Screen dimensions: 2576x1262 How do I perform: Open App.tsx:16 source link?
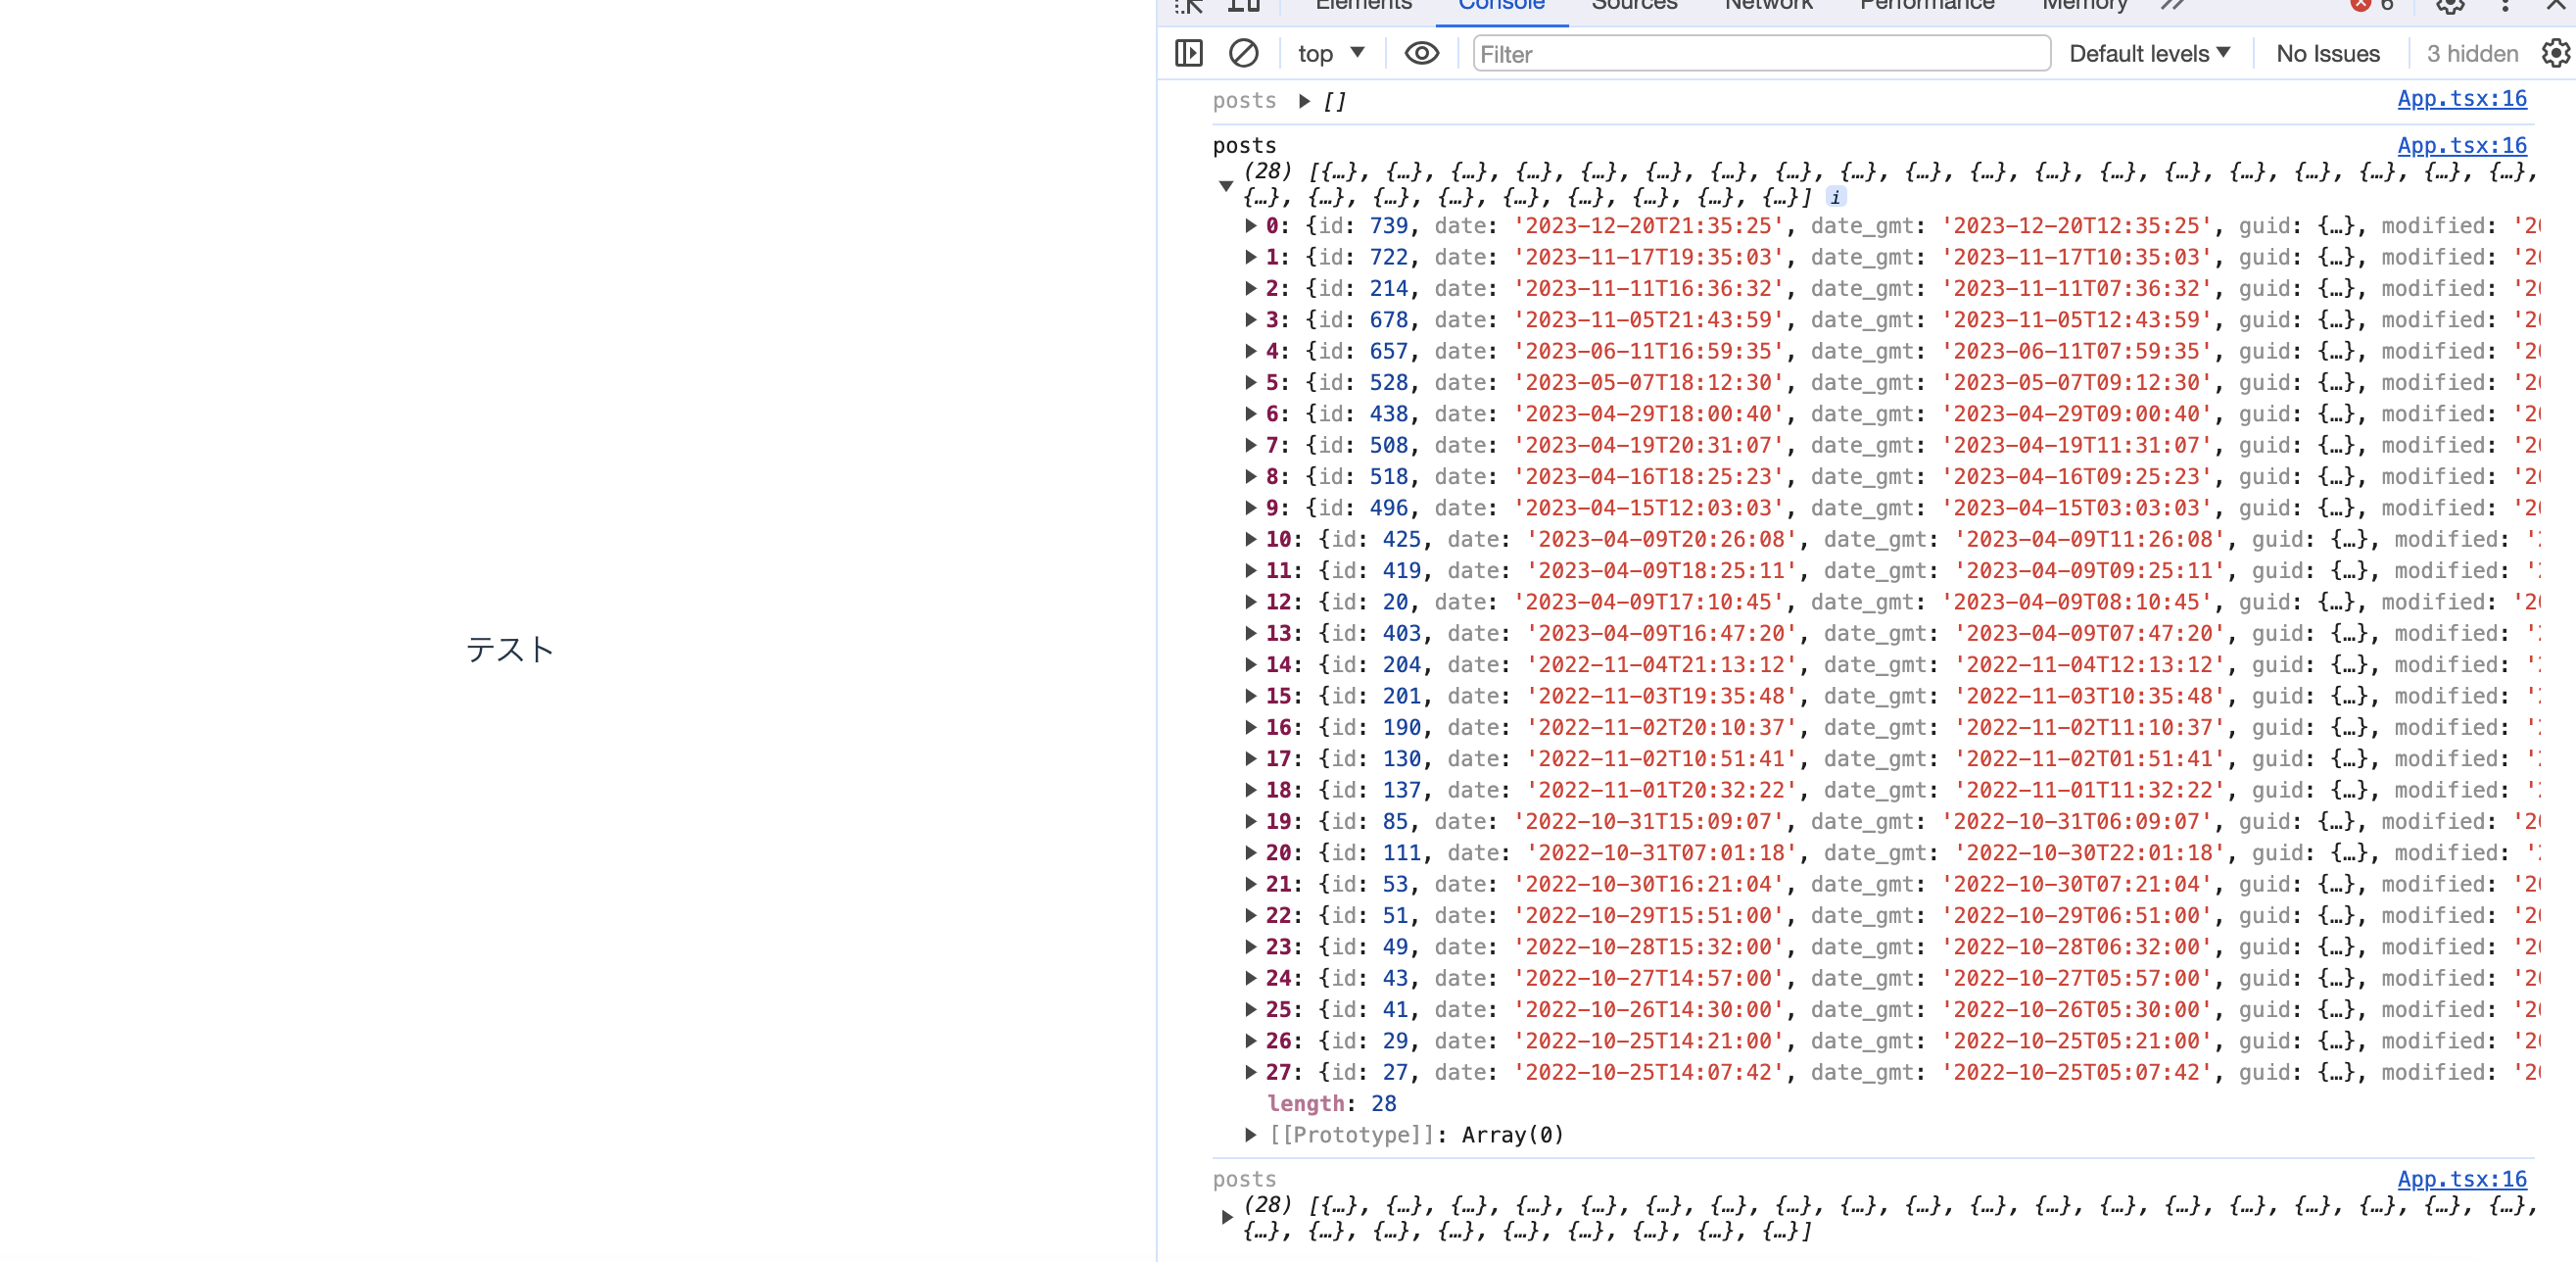point(2463,98)
